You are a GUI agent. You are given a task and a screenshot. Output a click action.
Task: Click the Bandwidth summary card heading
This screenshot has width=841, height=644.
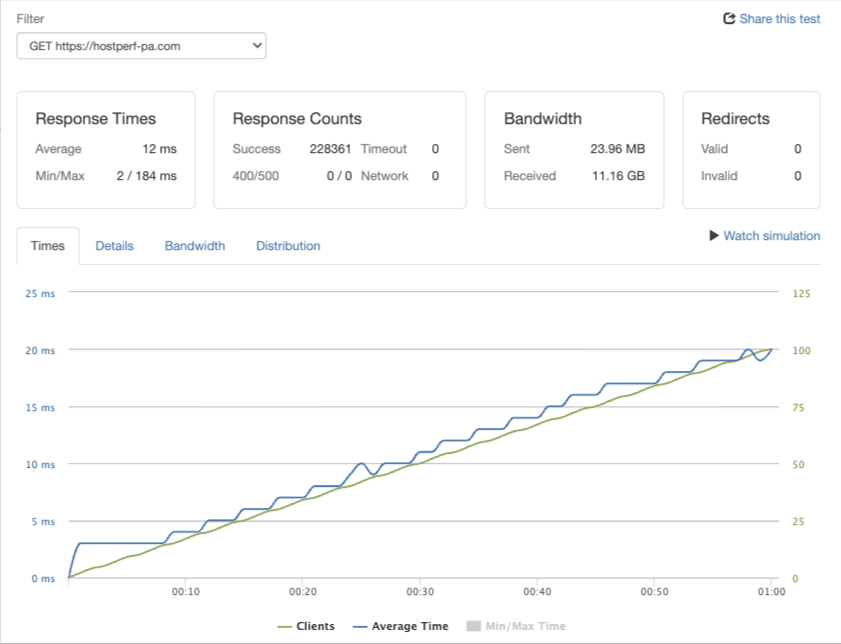tap(542, 119)
